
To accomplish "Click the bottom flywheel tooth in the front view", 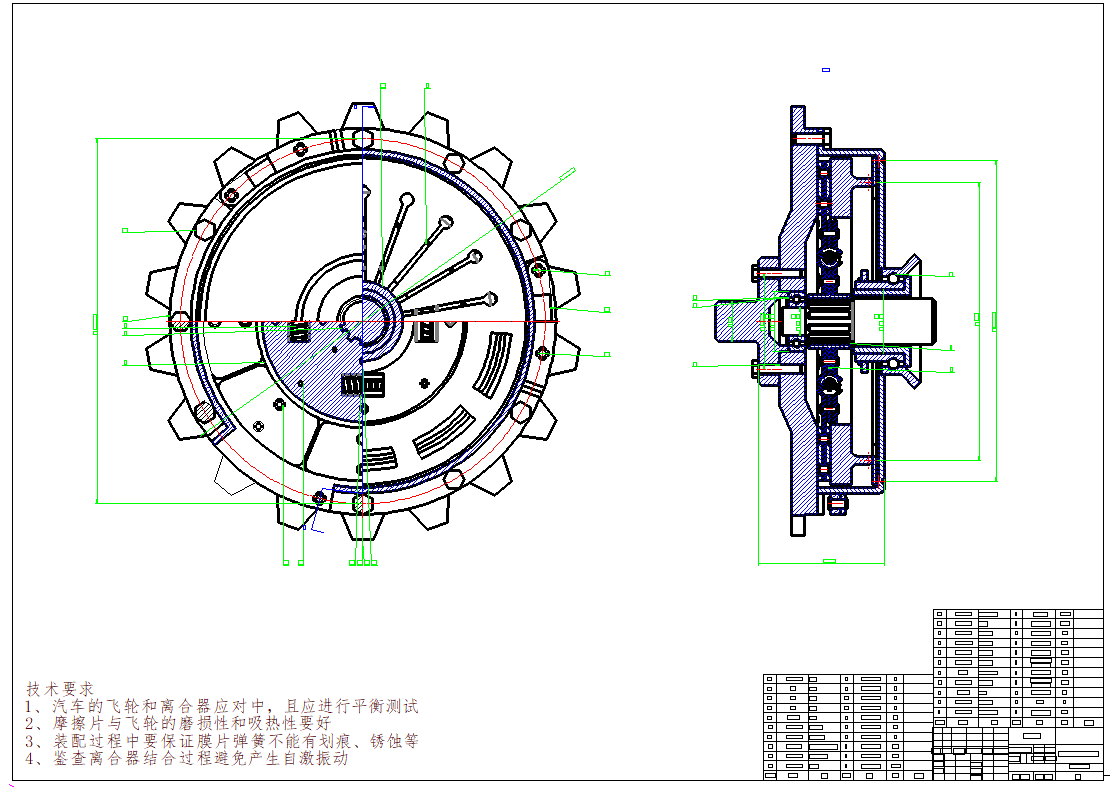I will click(x=362, y=523).
